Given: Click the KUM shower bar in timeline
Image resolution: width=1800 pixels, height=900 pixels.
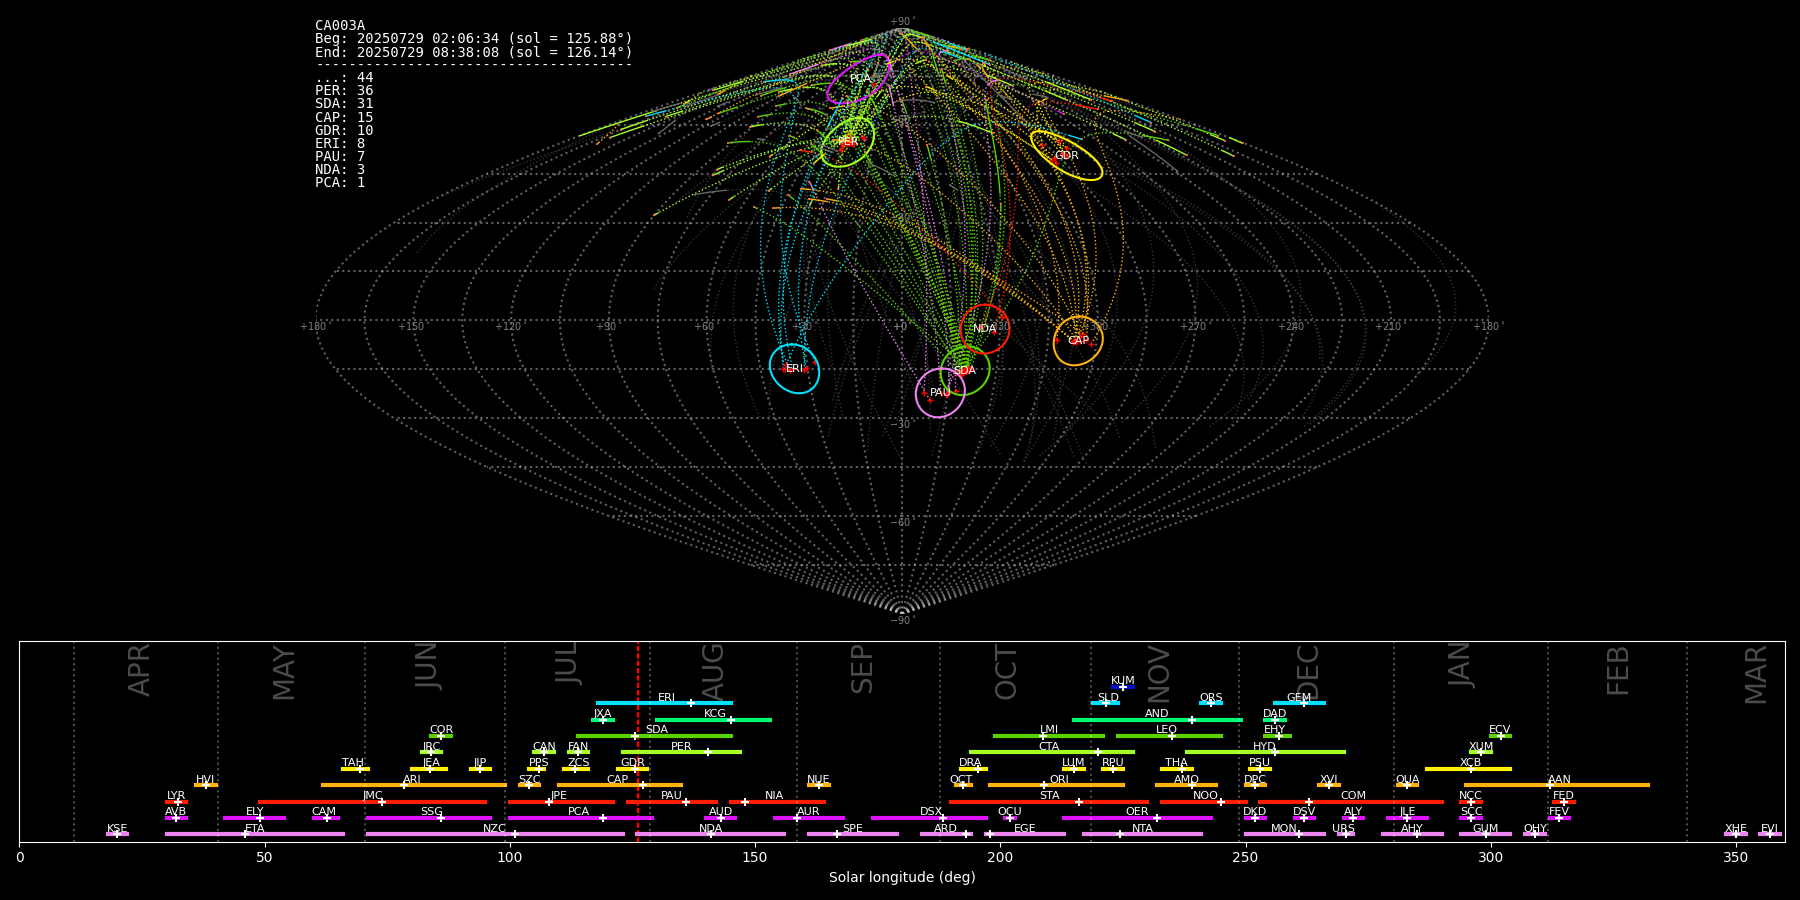Looking at the screenshot, I should pos(1123,687).
